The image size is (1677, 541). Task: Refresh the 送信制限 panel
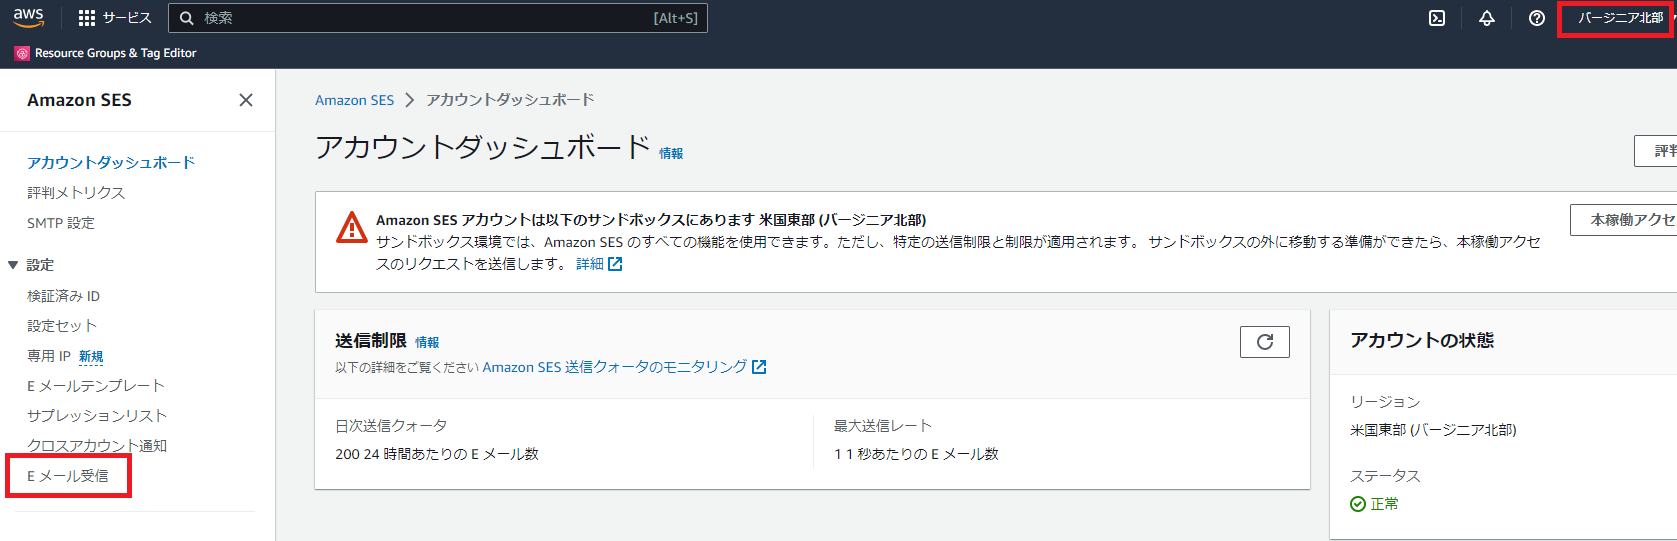(x=1265, y=342)
